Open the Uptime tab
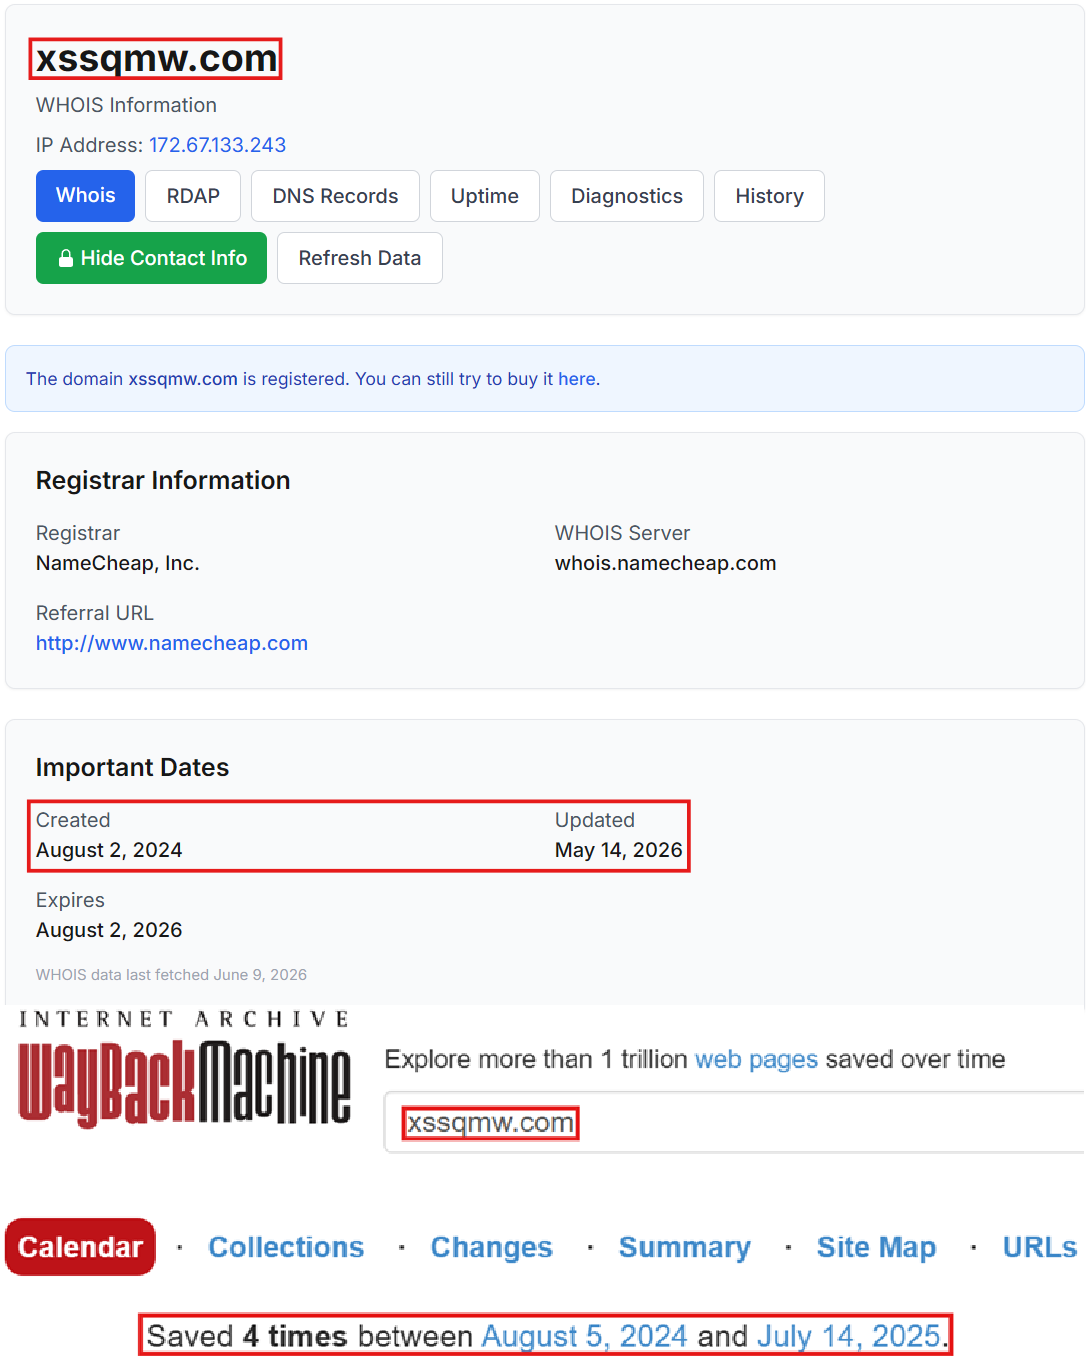This screenshot has height=1372, width=1086. point(485,196)
